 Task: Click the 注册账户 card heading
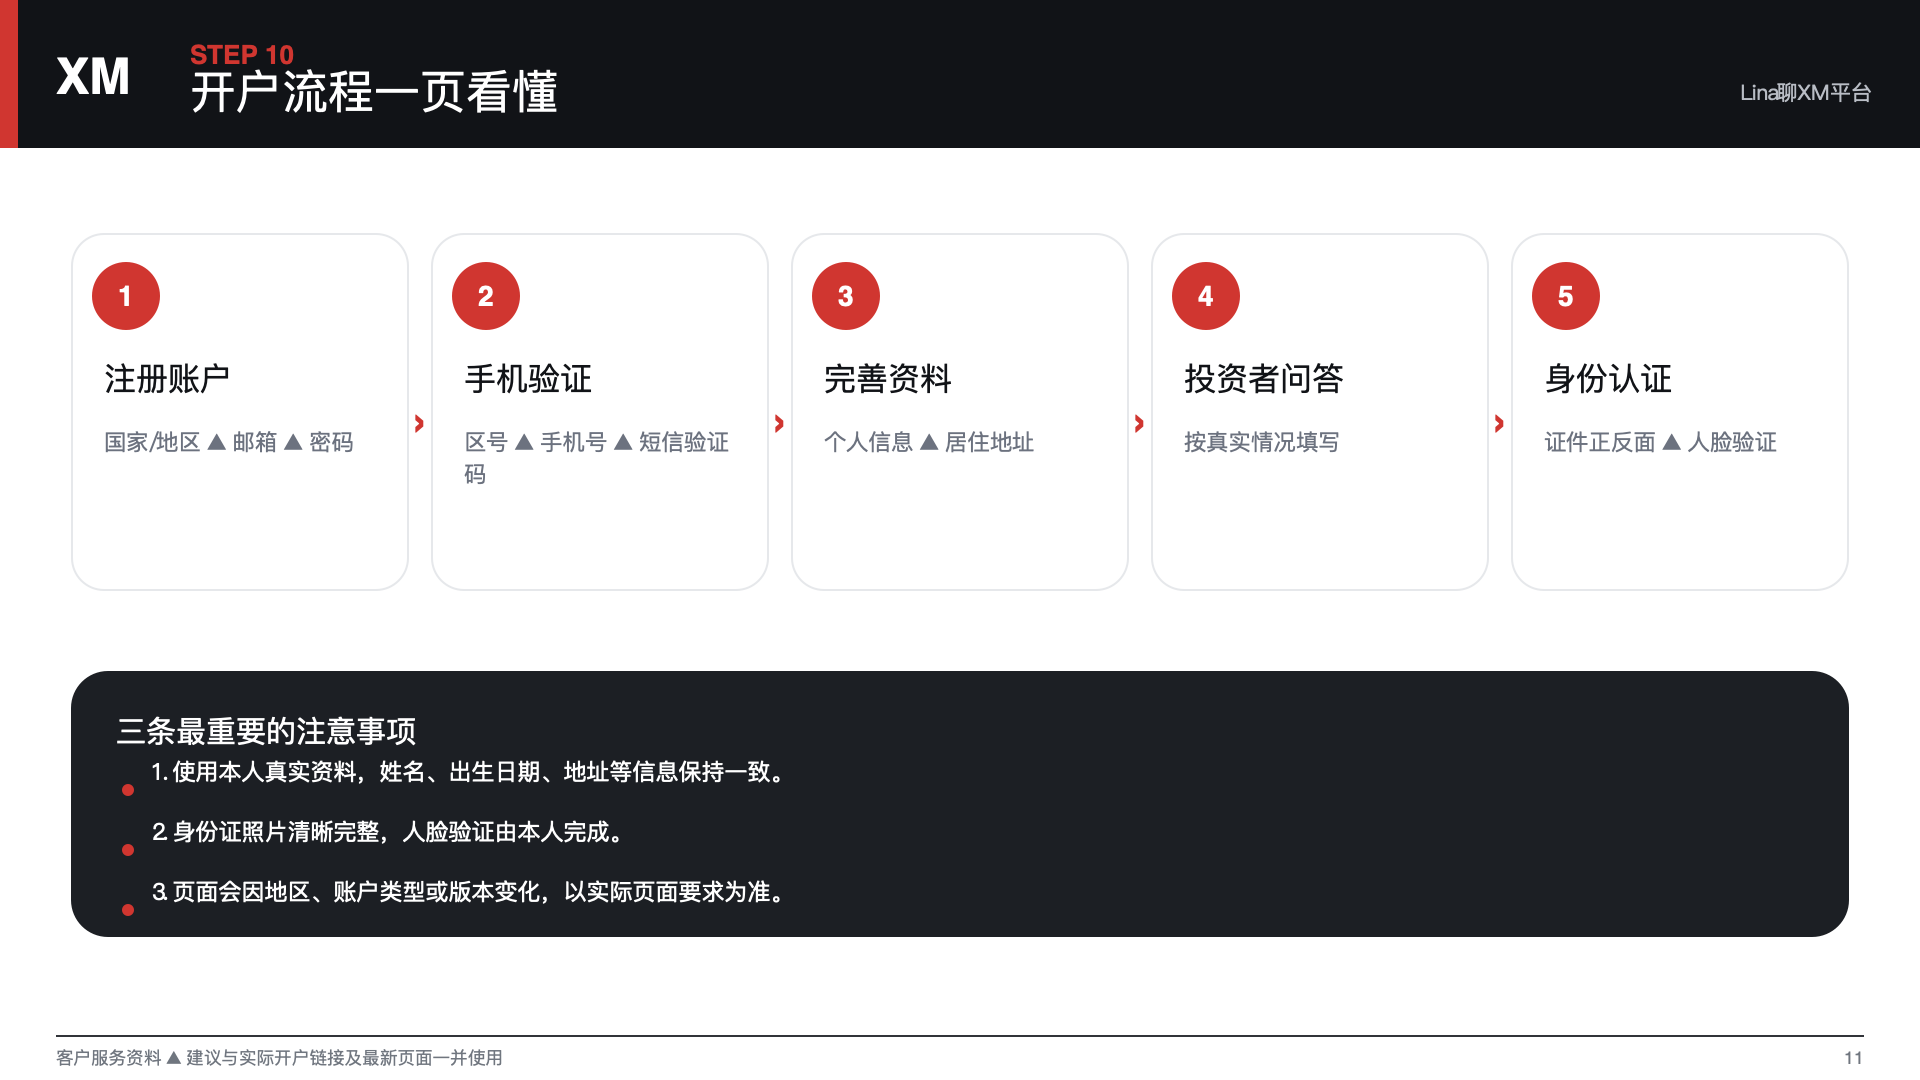pos(167,379)
